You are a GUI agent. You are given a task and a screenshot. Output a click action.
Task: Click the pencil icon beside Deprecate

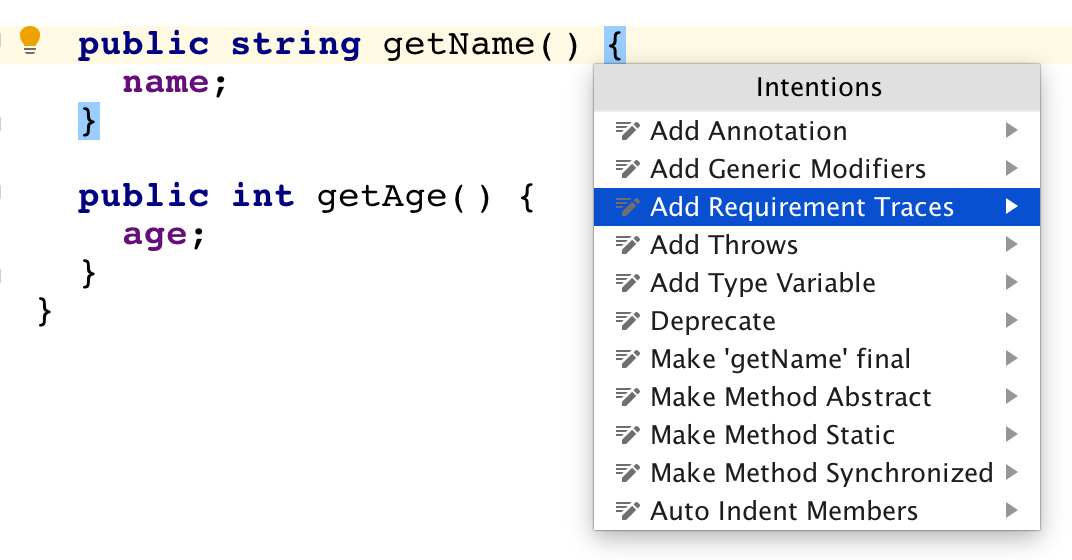628,321
